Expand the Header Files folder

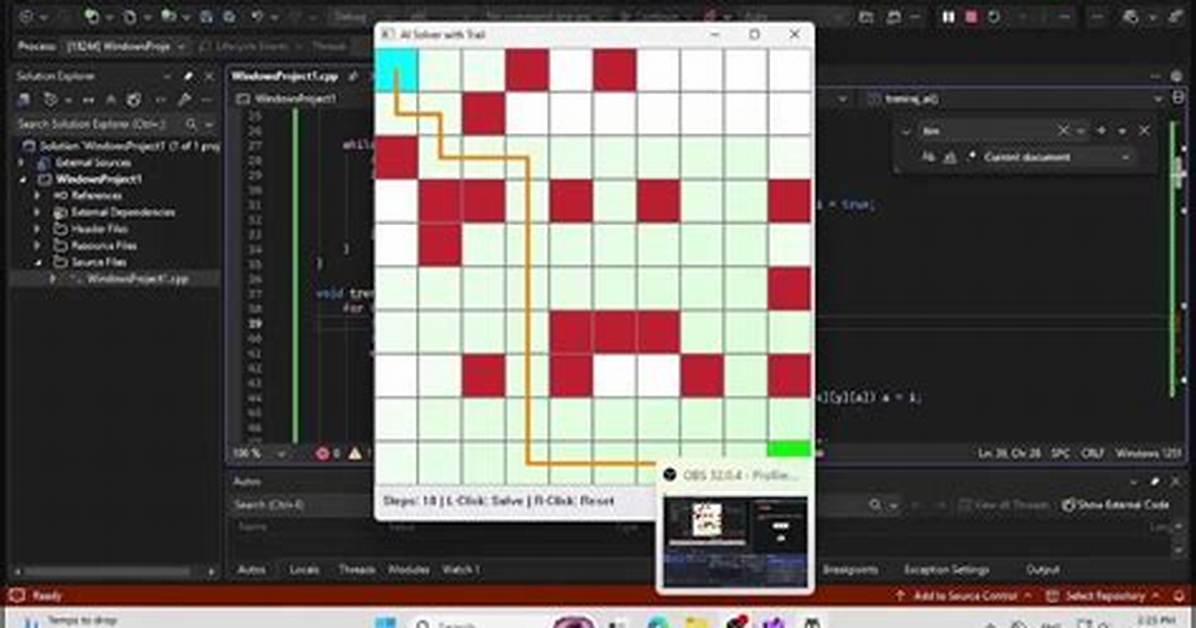click(37, 229)
